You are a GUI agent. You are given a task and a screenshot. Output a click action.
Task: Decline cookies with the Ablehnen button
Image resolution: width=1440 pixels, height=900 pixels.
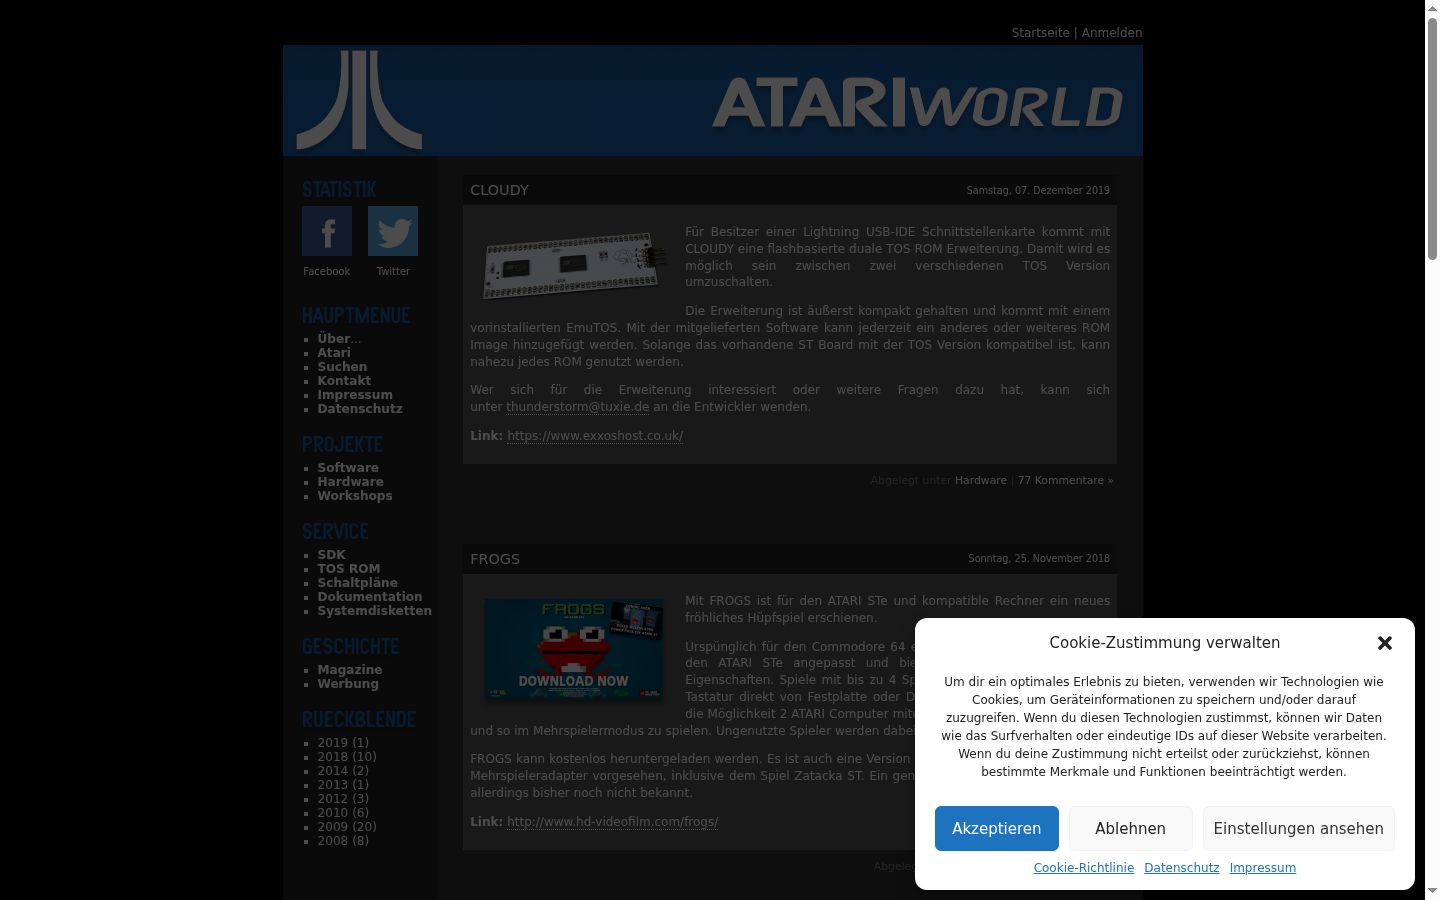coord(1130,828)
